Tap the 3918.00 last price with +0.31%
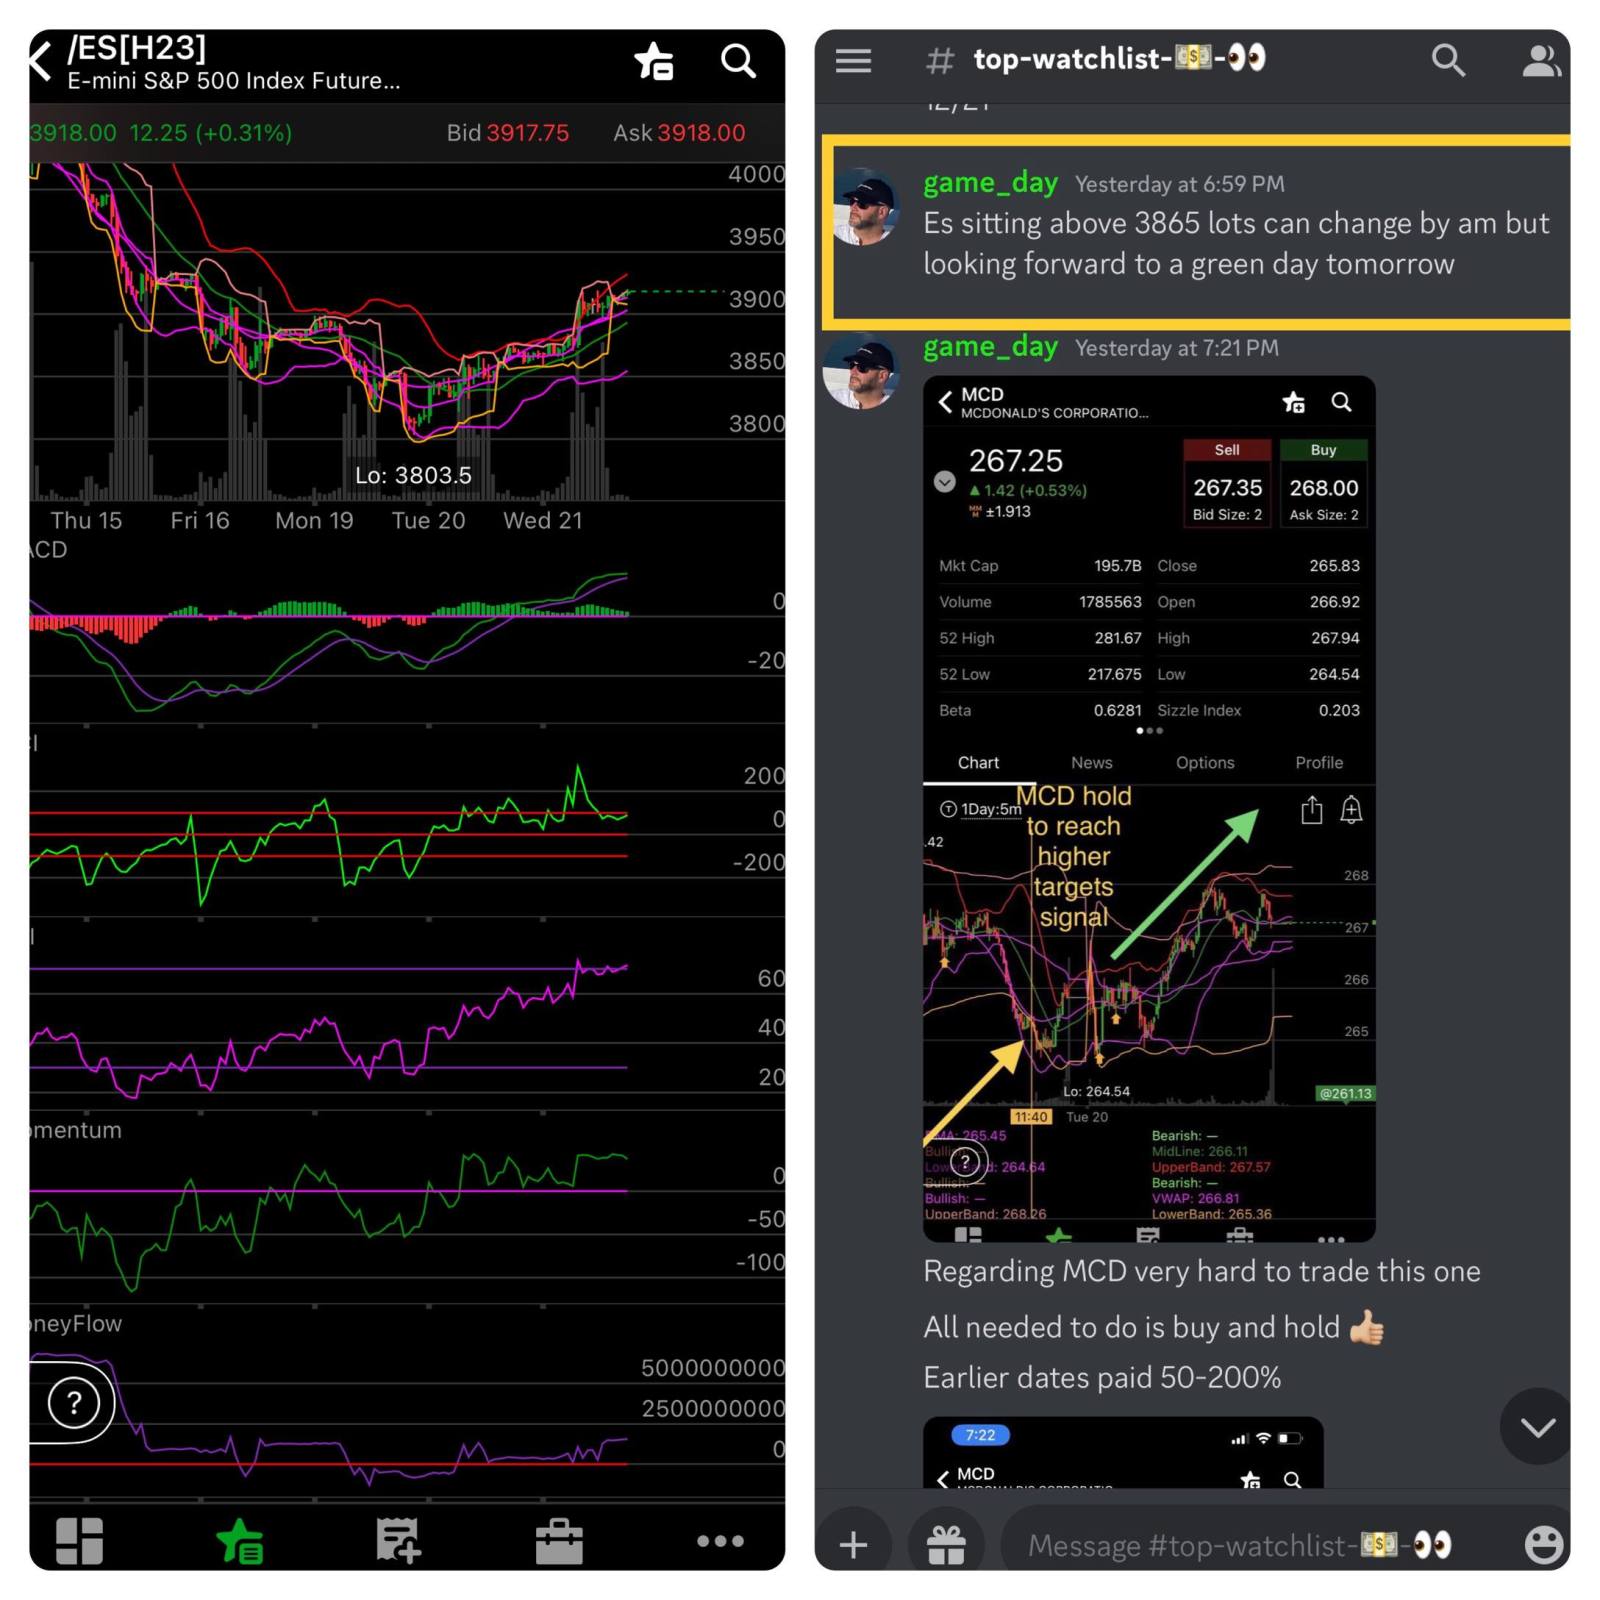1600x1600 pixels. click(161, 133)
